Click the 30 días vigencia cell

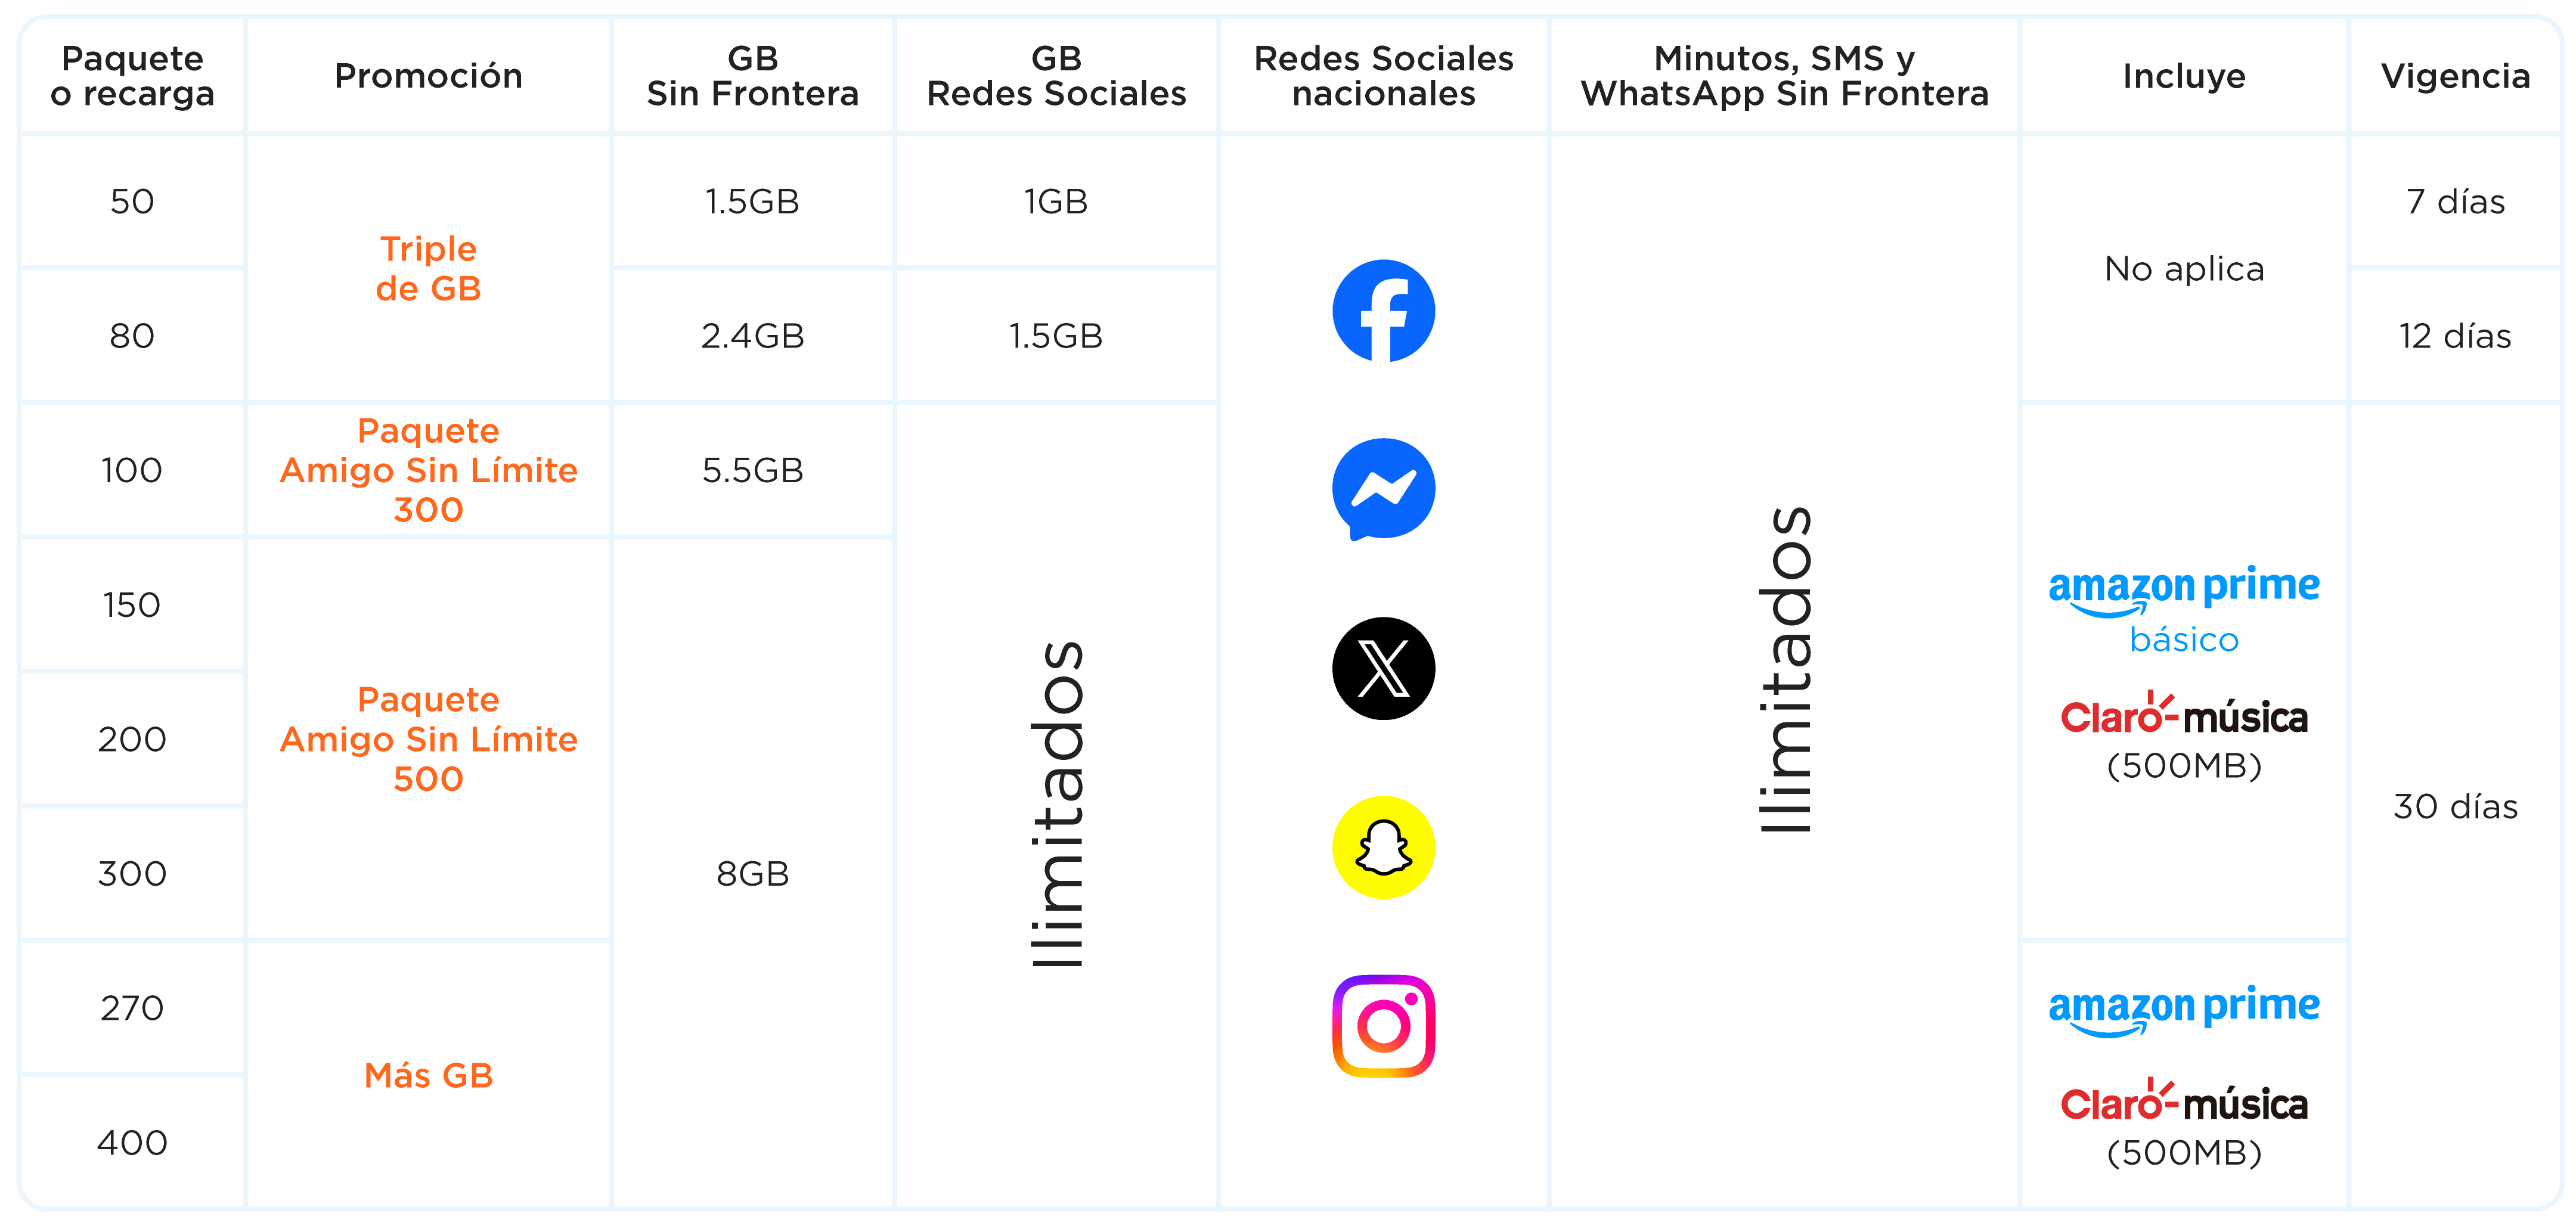pos(2455,806)
